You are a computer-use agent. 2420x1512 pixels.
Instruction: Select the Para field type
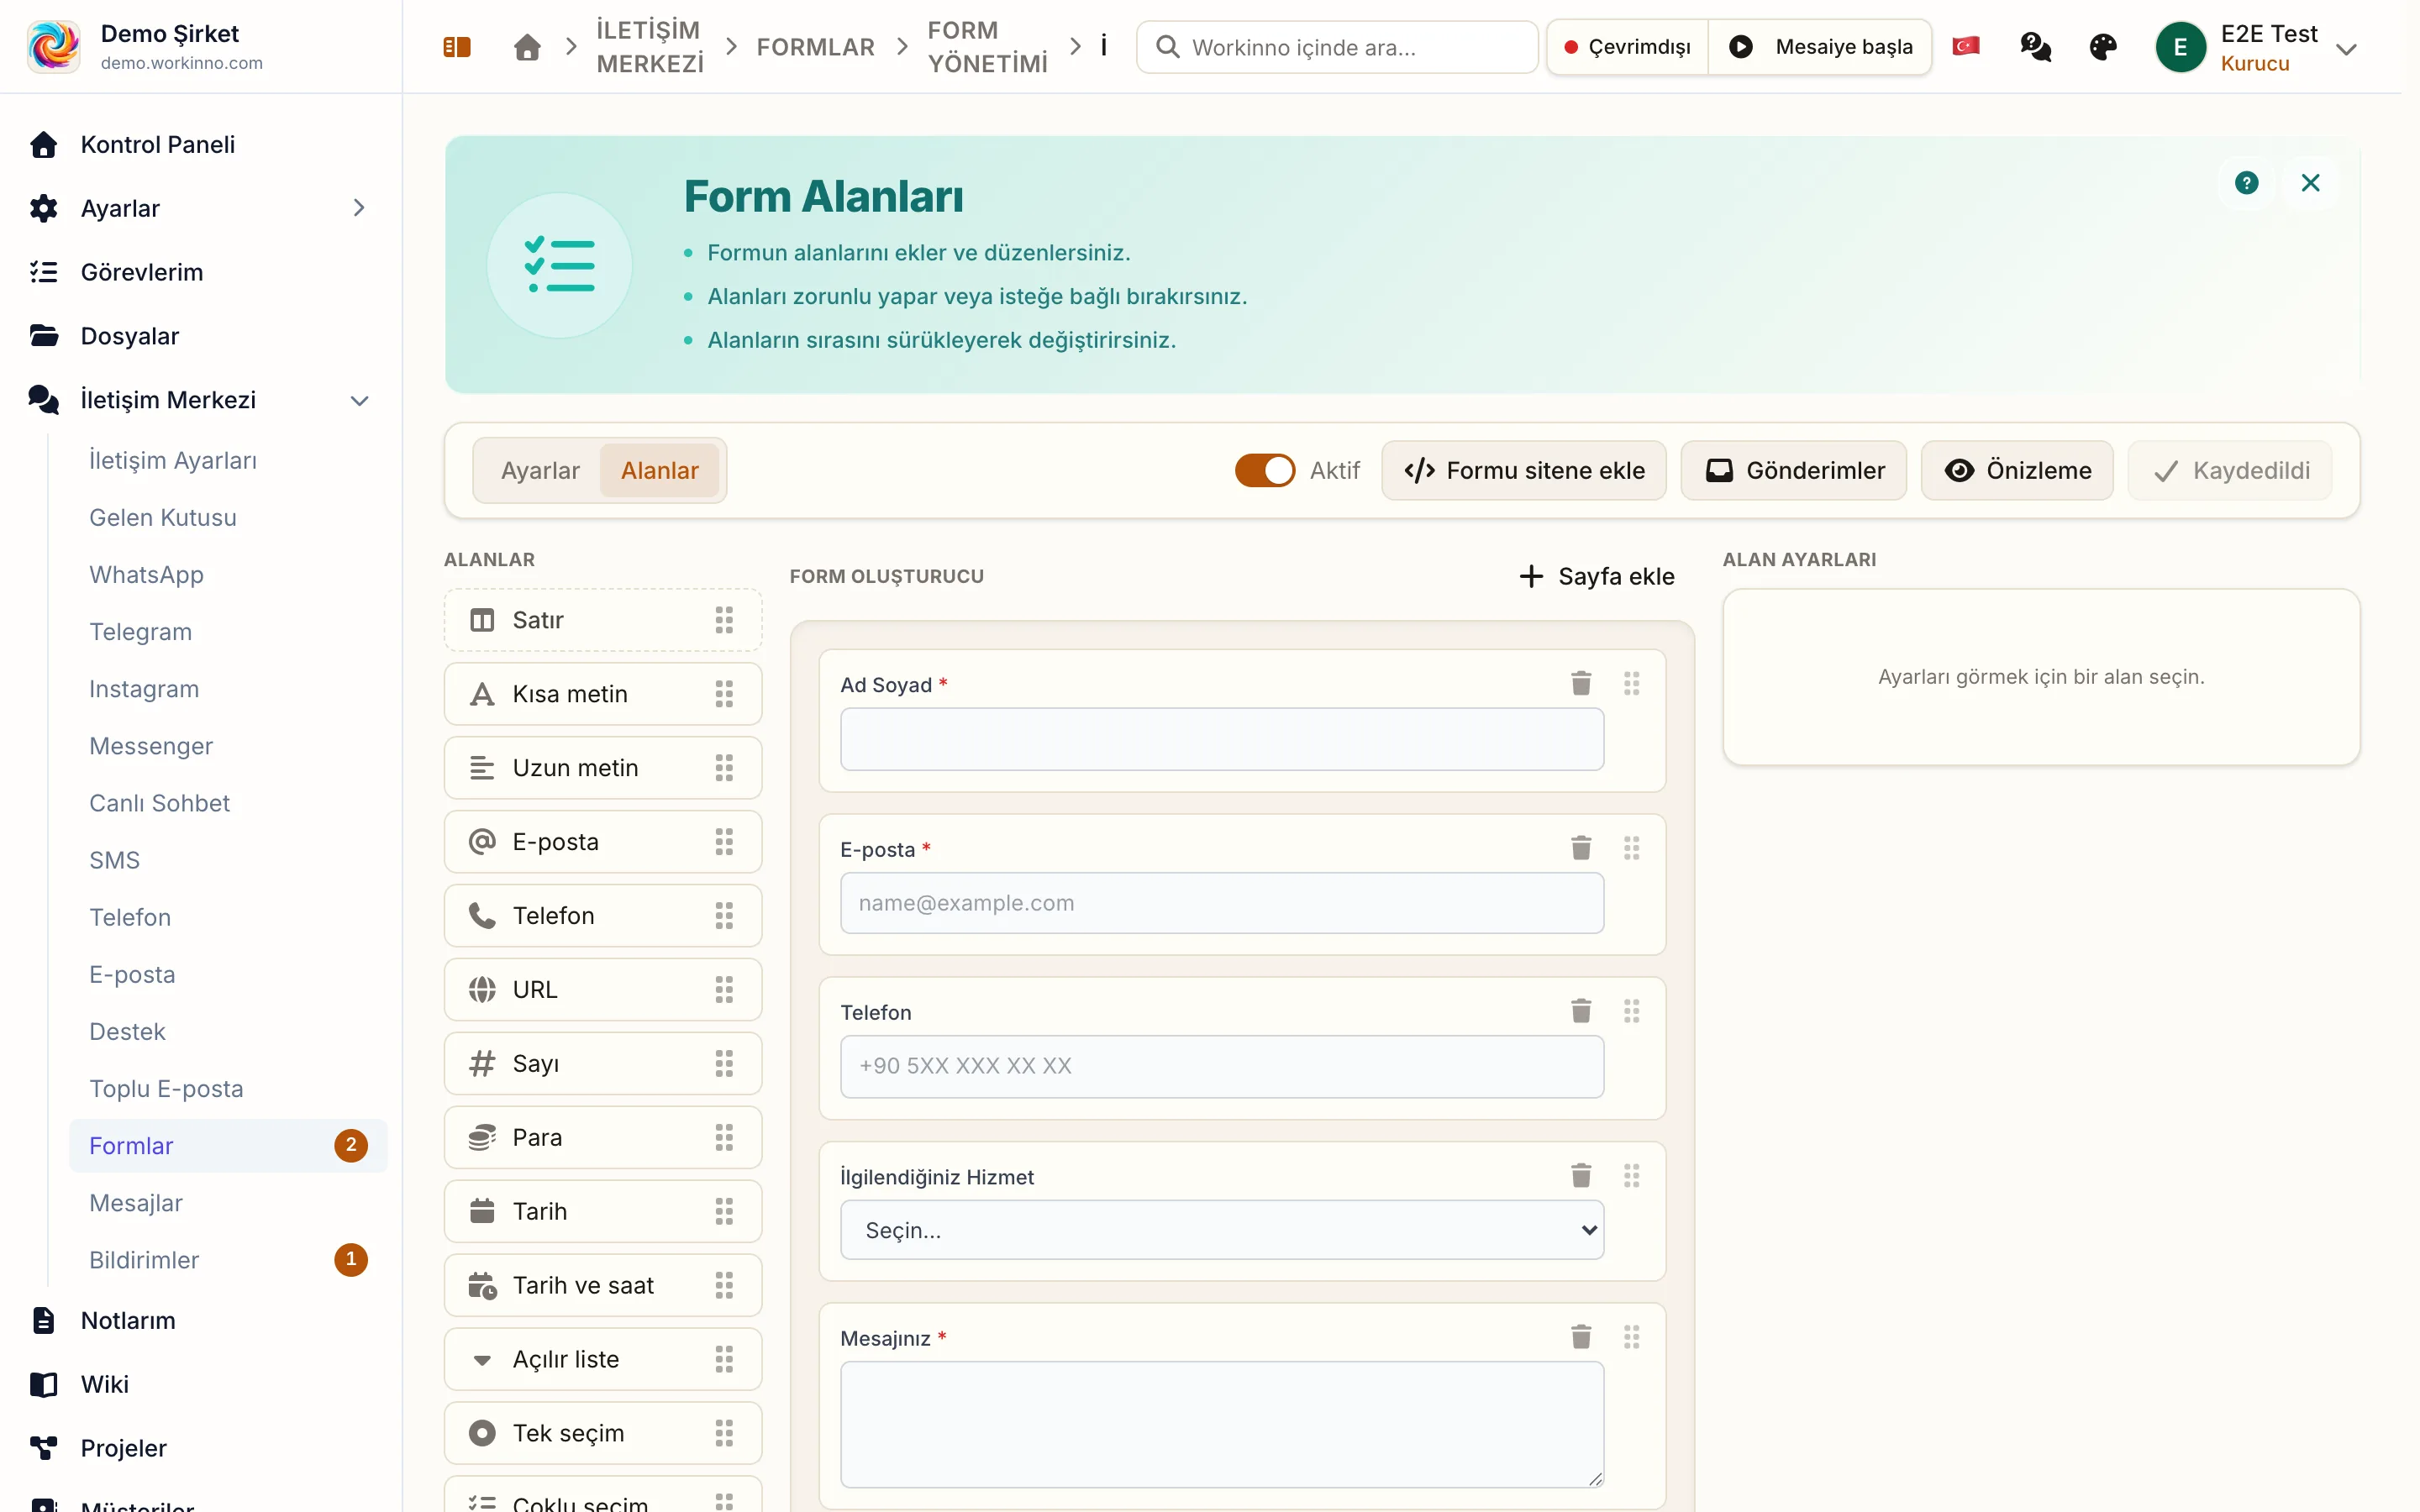point(603,1138)
